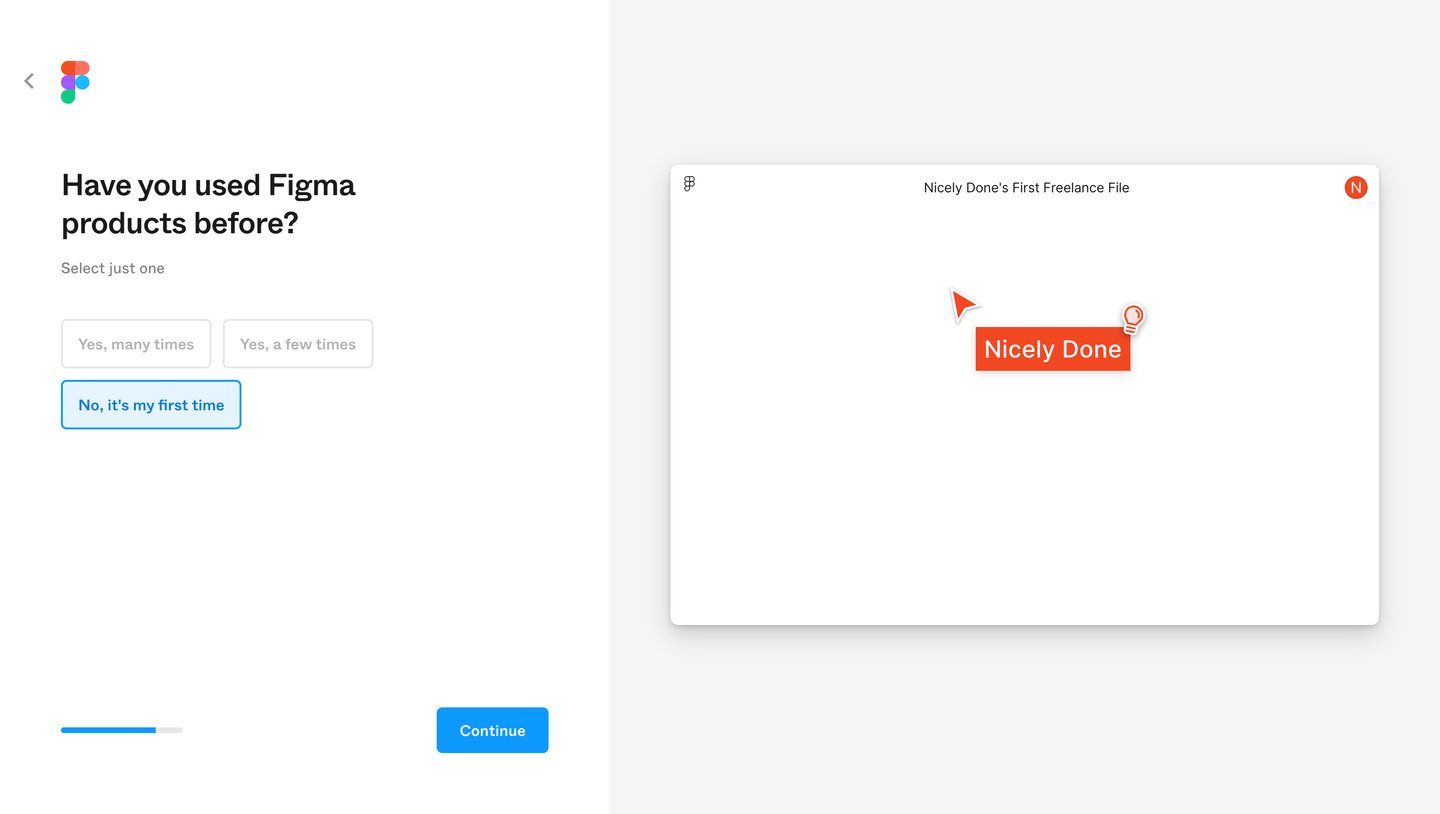Select the "Yes, many times" option
This screenshot has height=814, width=1440.
(135, 343)
